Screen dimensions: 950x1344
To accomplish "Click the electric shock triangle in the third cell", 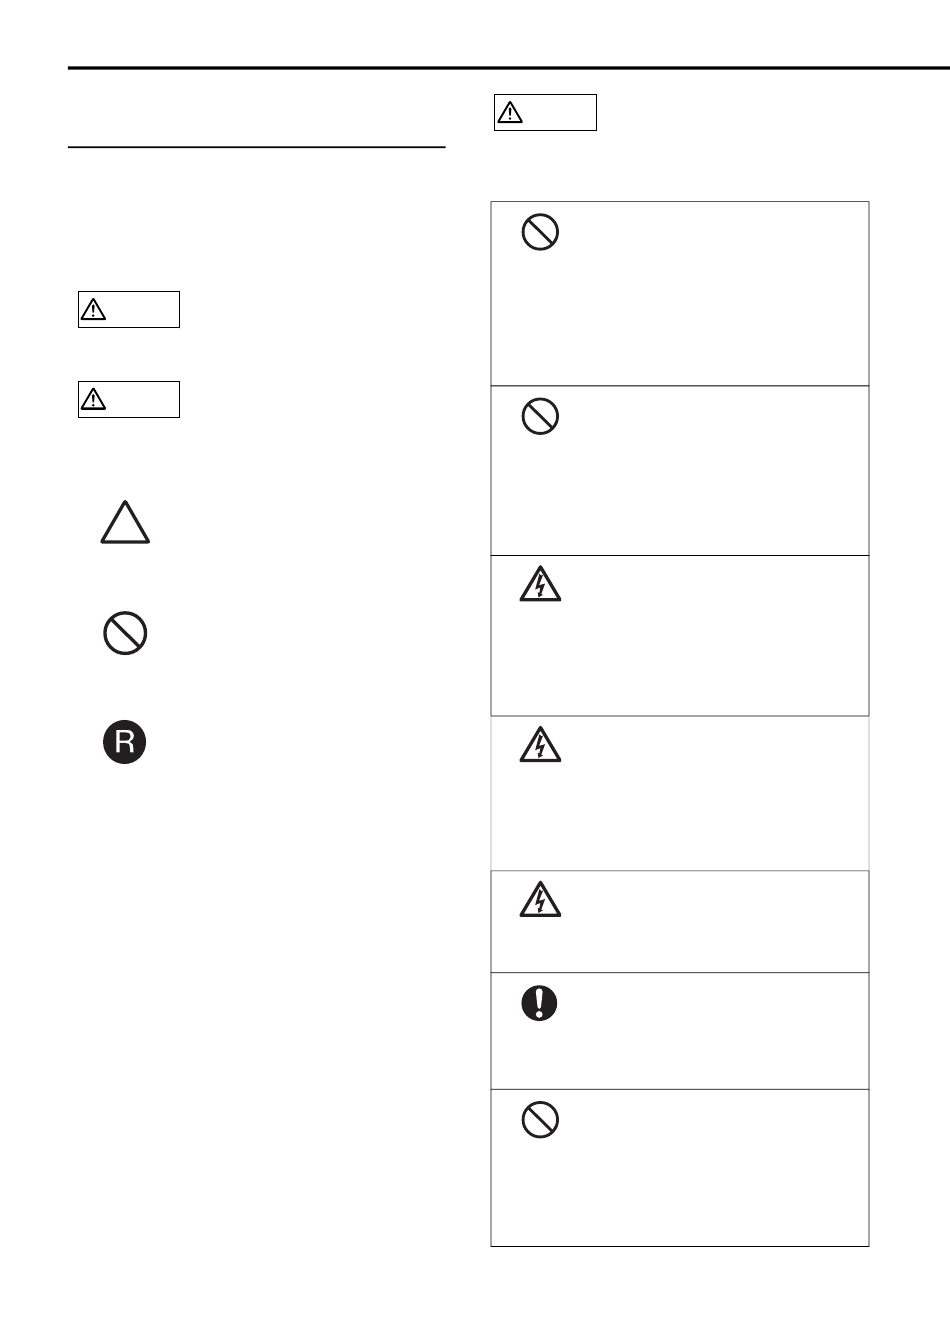I will 540,584.
